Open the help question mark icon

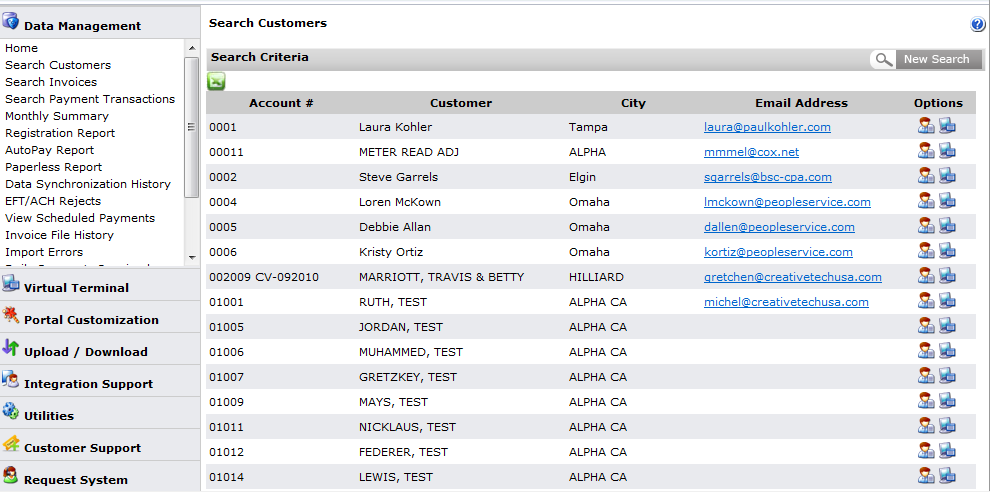tap(977, 25)
